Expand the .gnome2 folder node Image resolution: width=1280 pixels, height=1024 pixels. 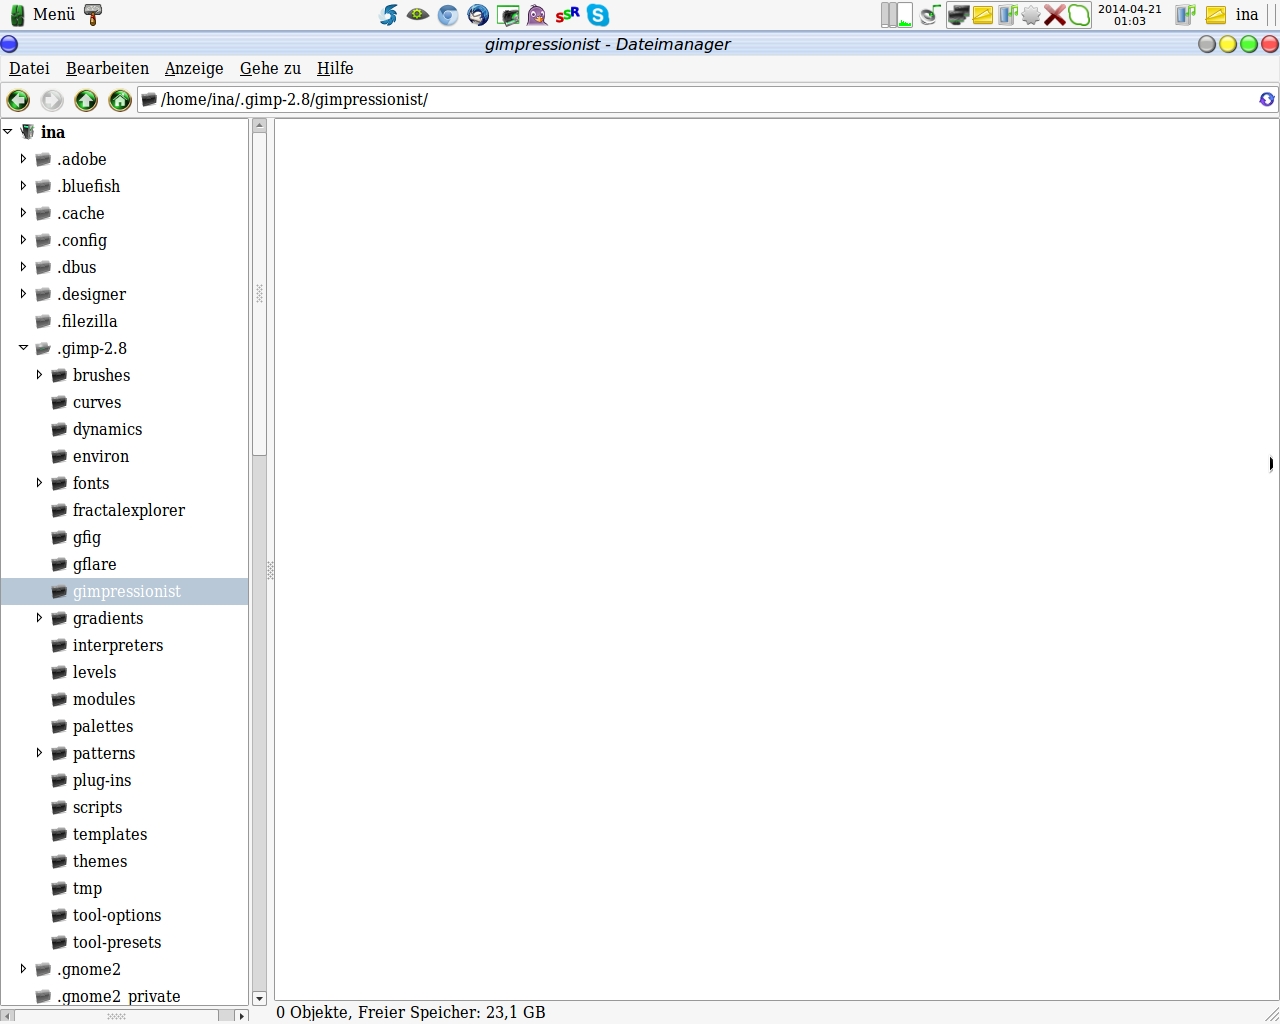pos(23,968)
